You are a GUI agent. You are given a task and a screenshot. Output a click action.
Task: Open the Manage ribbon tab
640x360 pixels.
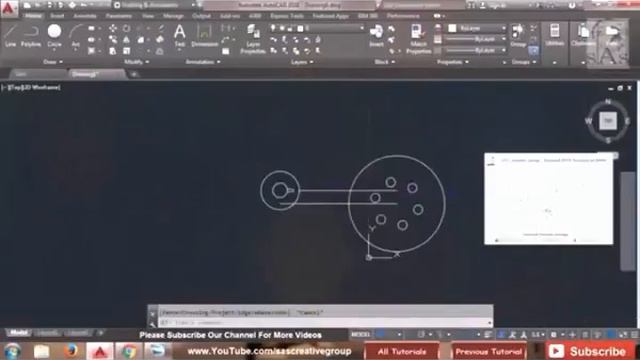click(x=173, y=16)
